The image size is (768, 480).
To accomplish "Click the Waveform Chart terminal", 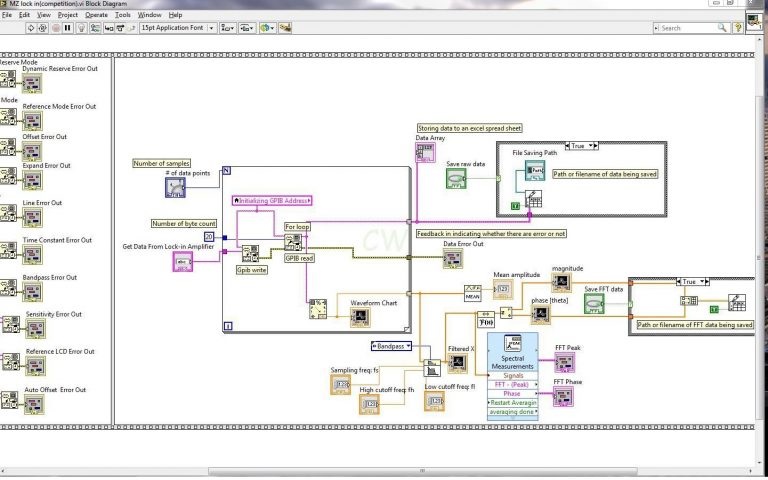I will coord(360,317).
